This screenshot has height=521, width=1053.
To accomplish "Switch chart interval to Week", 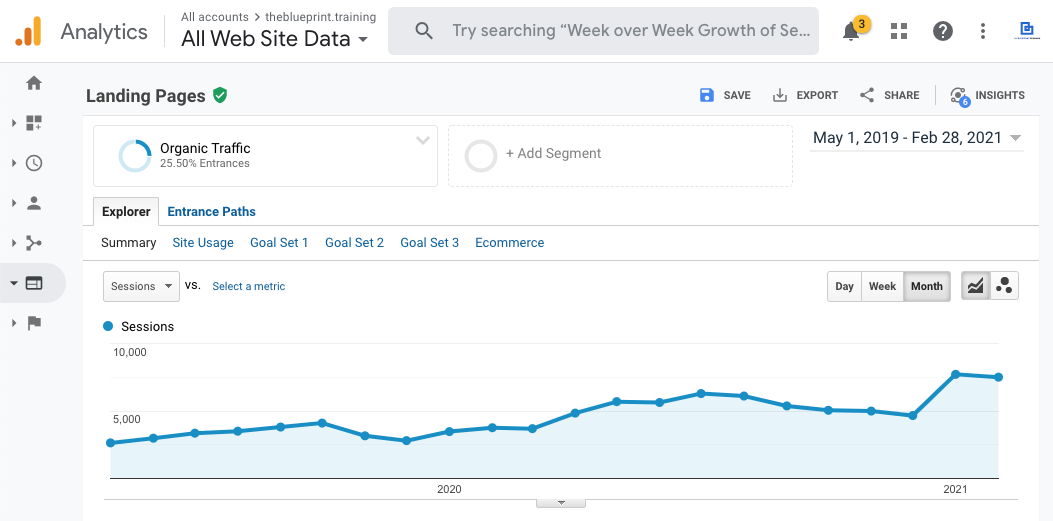I will 882,286.
